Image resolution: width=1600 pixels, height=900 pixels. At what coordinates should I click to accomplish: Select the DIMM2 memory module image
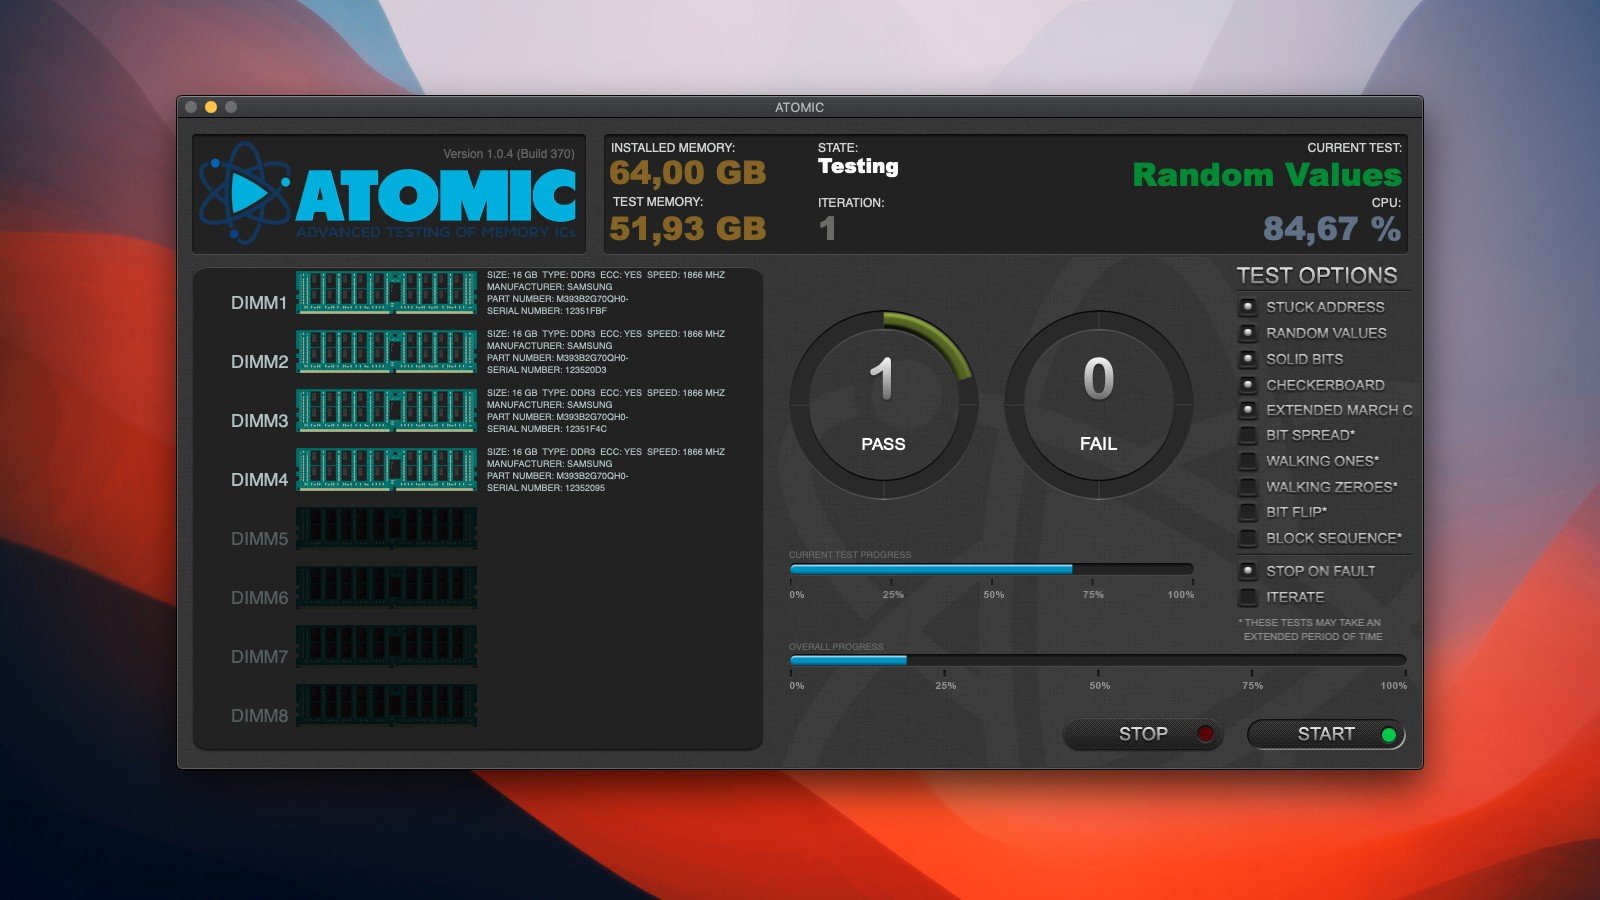[x=386, y=351]
